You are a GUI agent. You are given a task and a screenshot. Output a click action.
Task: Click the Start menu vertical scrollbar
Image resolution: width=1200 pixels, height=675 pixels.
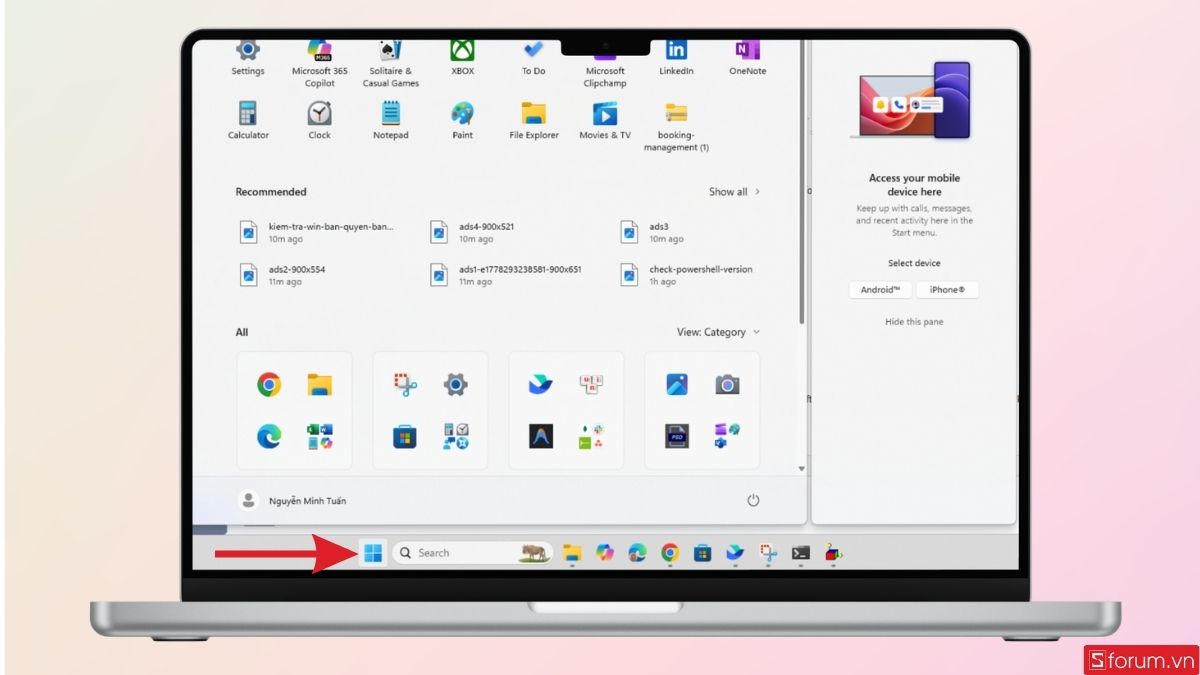pos(802,180)
